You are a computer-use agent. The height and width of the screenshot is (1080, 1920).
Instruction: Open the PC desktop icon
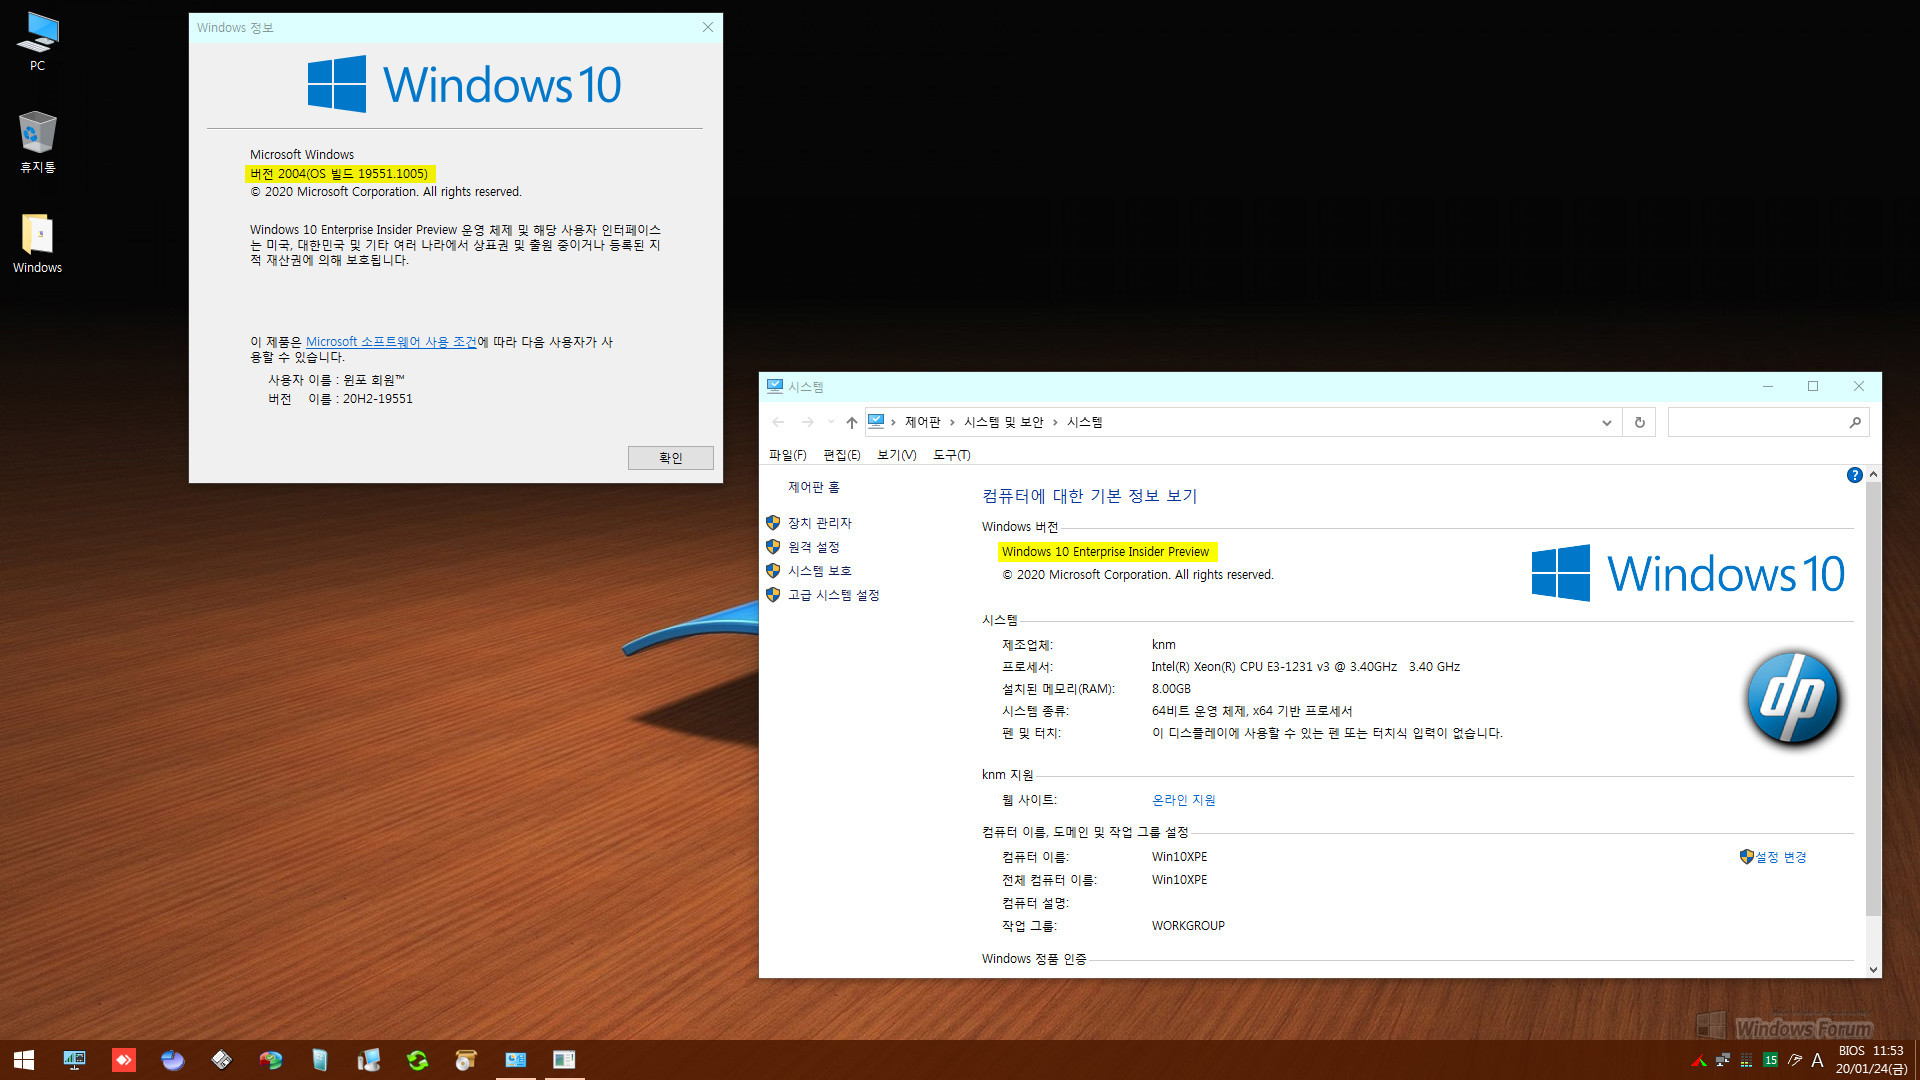[37, 42]
